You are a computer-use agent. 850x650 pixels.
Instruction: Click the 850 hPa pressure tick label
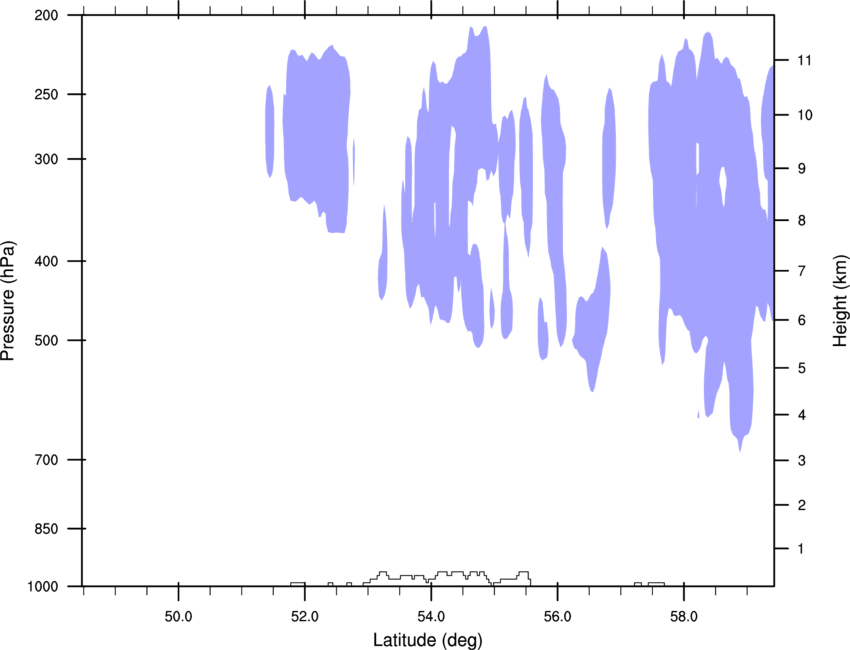click(46, 529)
